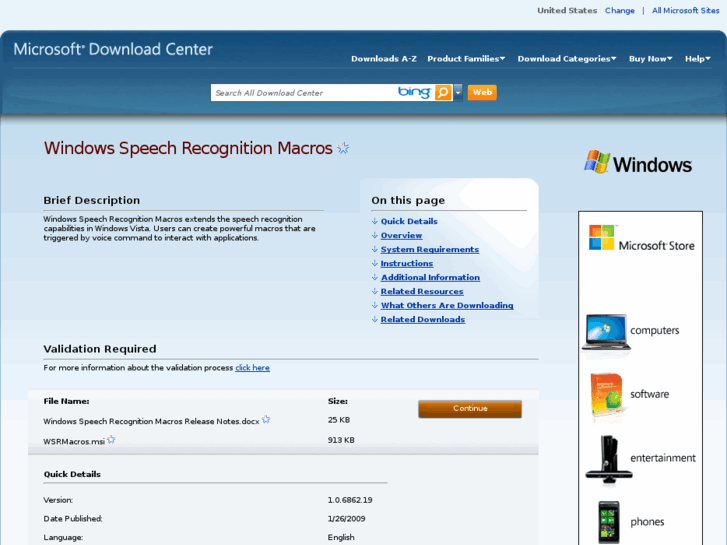Image resolution: width=727 pixels, height=545 pixels.
Task: Click the Microsoft Download Center logo
Action: click(113, 49)
